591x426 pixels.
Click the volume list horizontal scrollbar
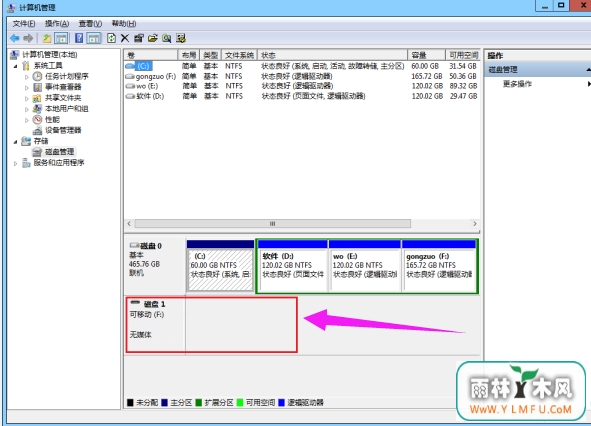click(x=273, y=224)
